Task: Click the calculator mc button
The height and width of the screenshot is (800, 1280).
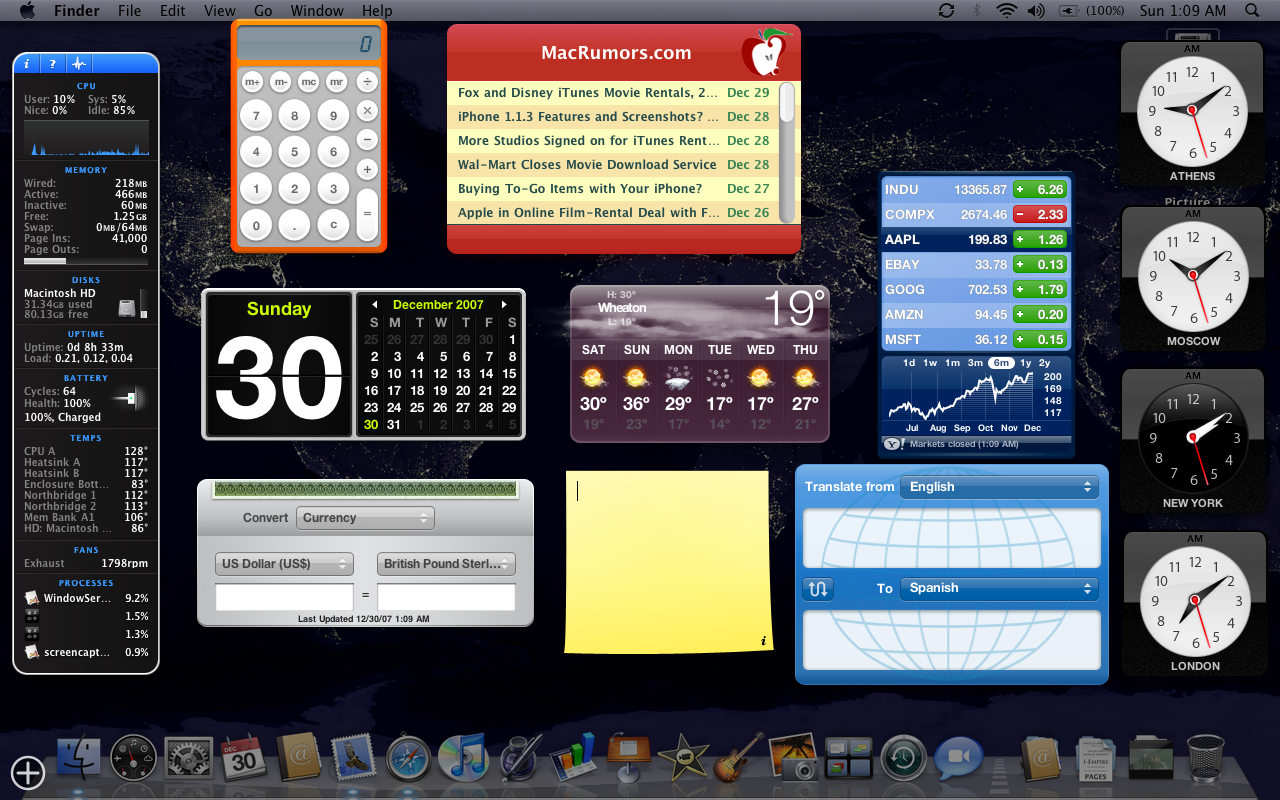Action: (309, 81)
